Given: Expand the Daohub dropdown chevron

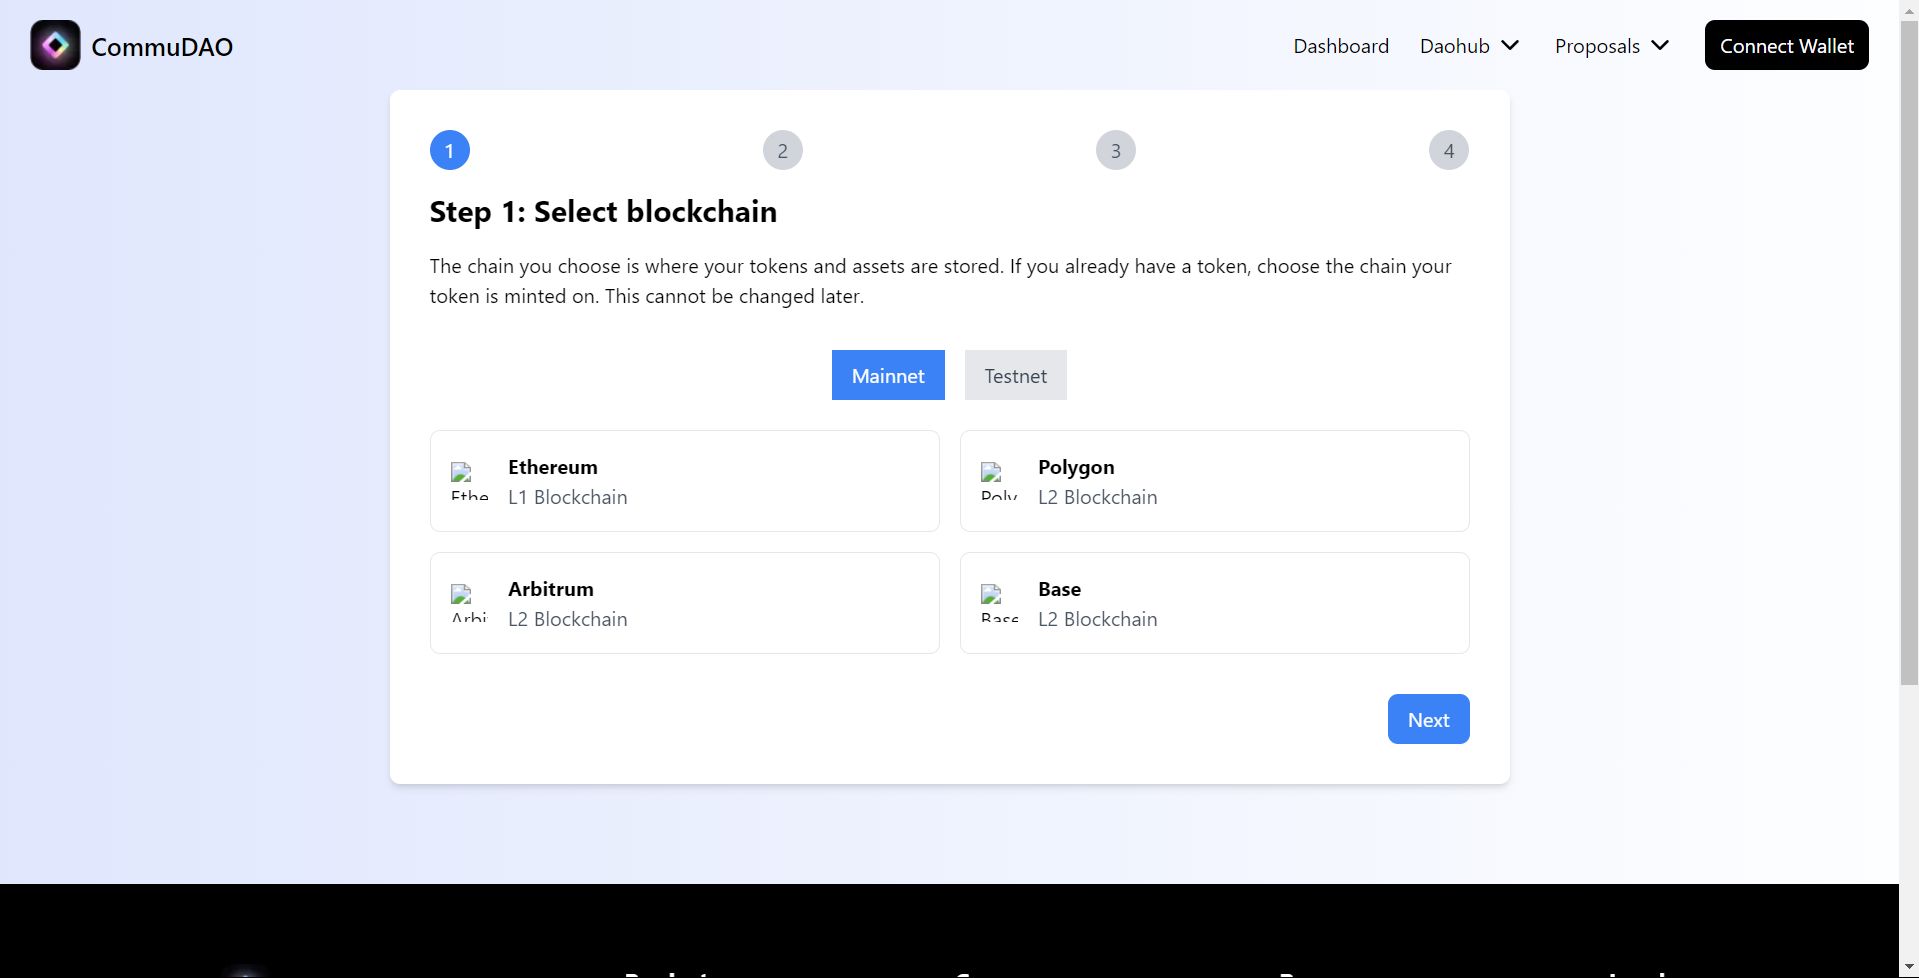Looking at the screenshot, I should pyautogui.click(x=1510, y=45).
